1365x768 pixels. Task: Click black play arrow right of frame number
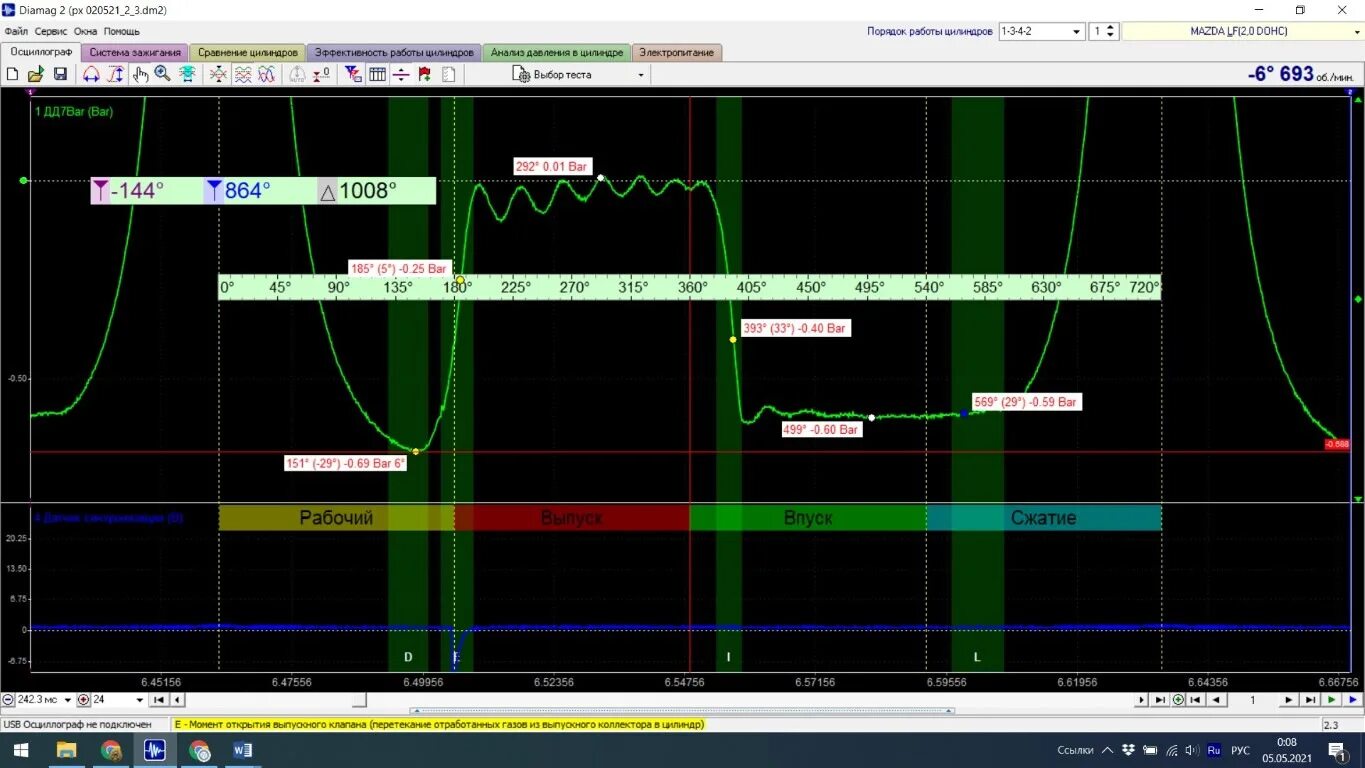1289,700
